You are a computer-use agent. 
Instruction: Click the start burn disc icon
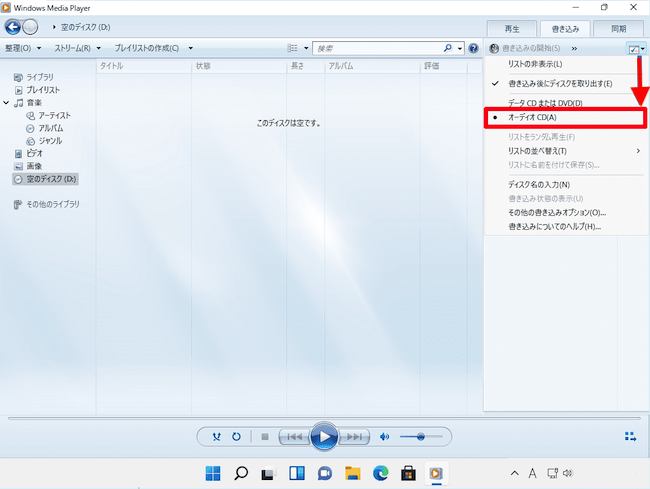tap(494, 48)
